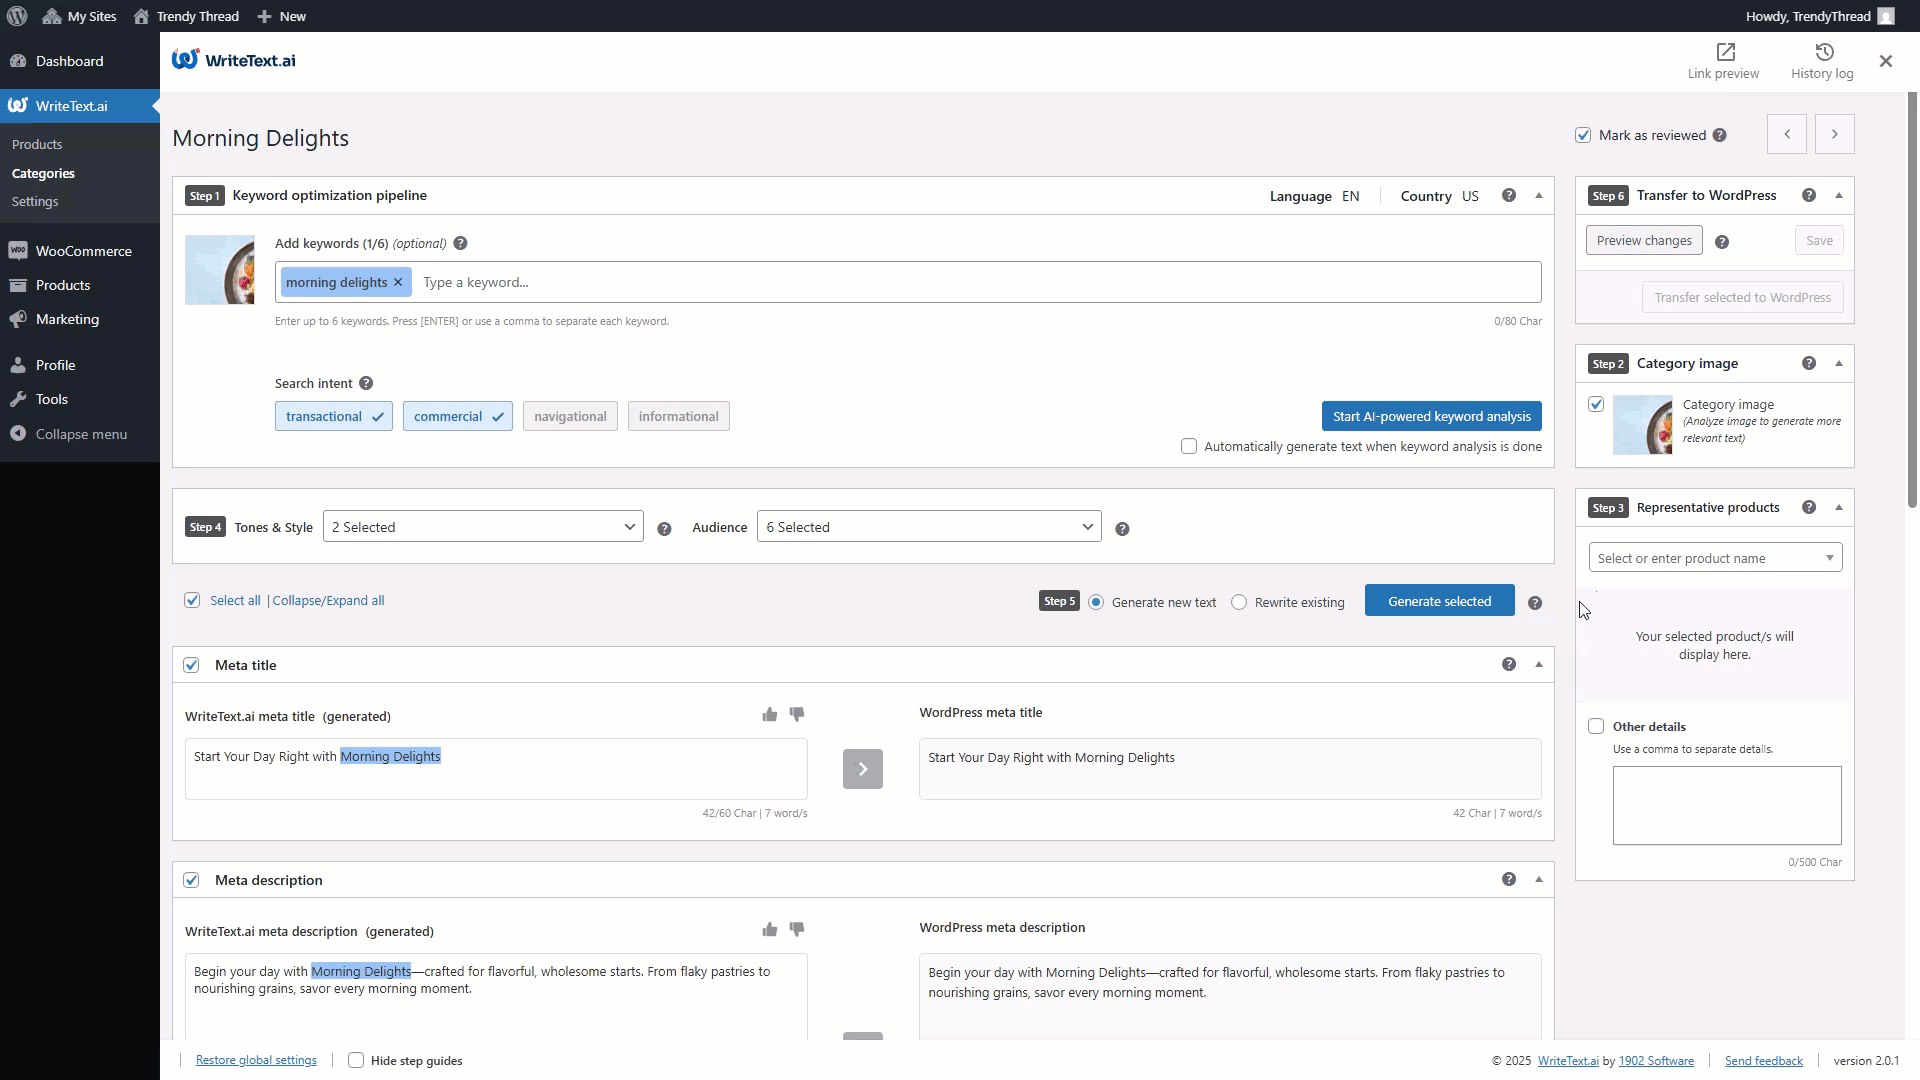Go to next category arrow

click(x=1834, y=134)
